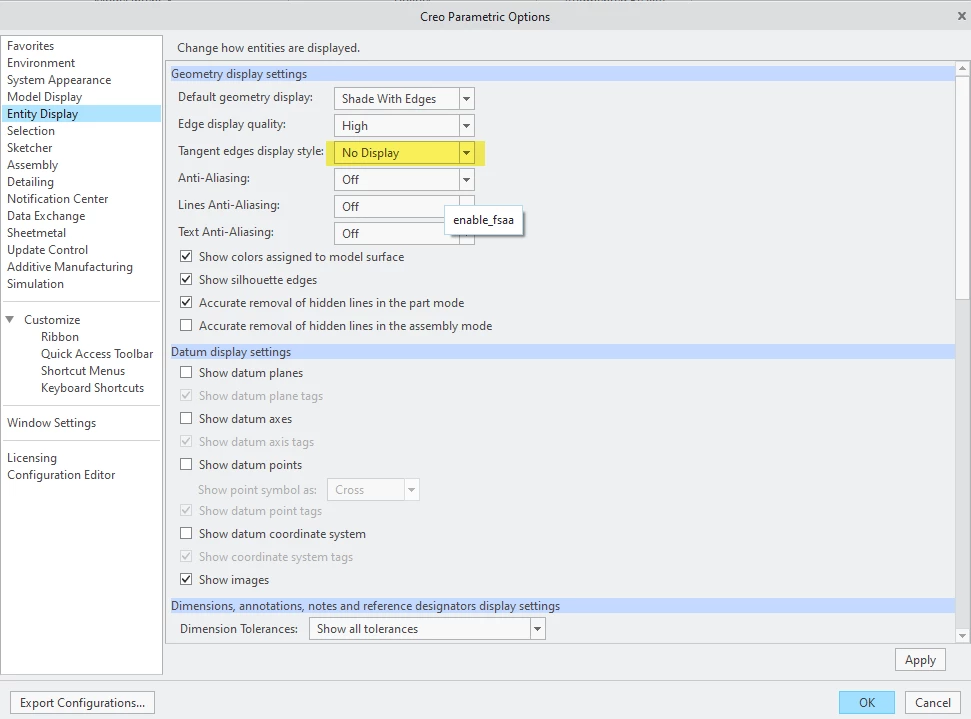Image resolution: width=971 pixels, height=719 pixels.
Task: Open Simulation options
Action: click(35, 284)
